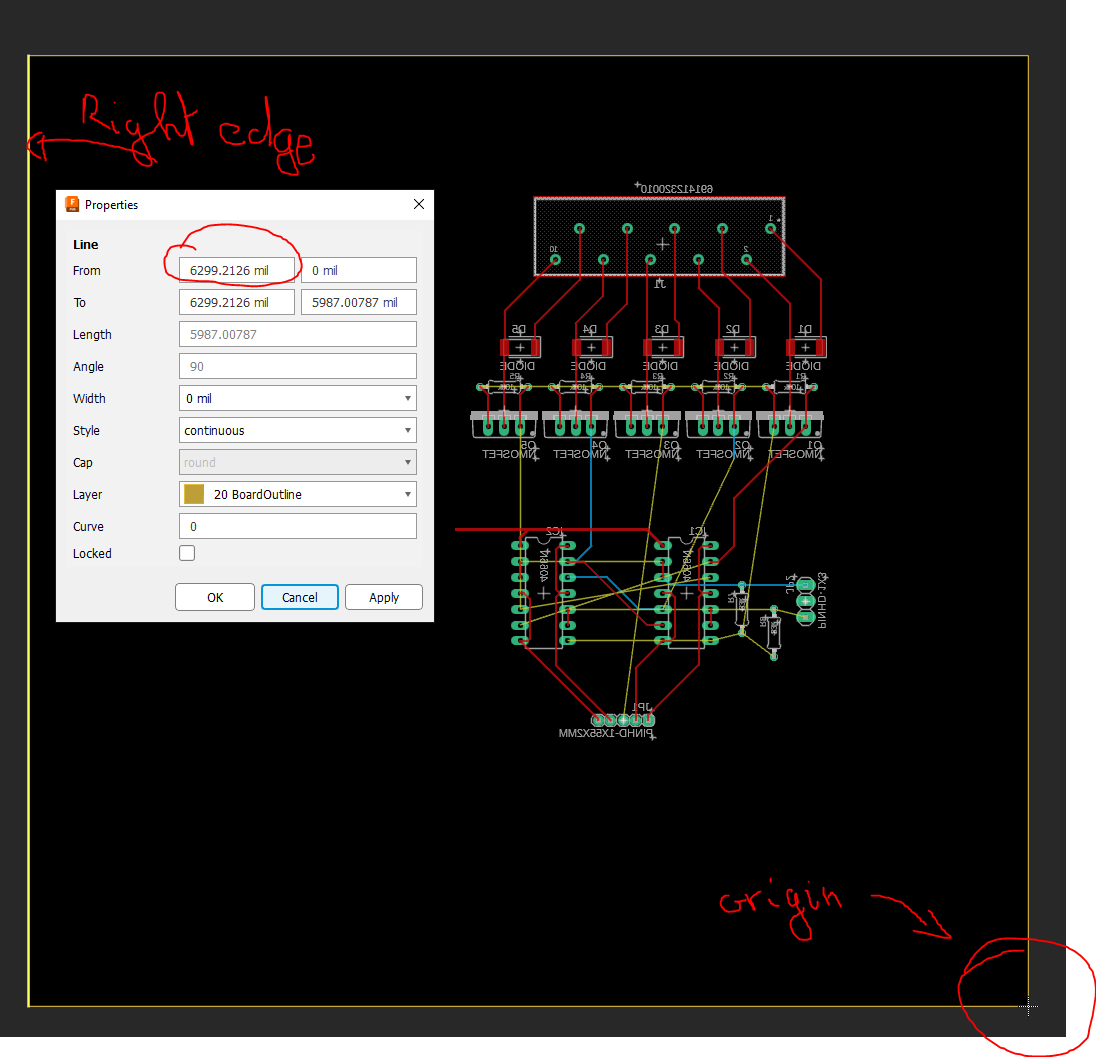Open the Style dropdown showing continuous
Viewport: 1096px width, 1057px height.
409,430
